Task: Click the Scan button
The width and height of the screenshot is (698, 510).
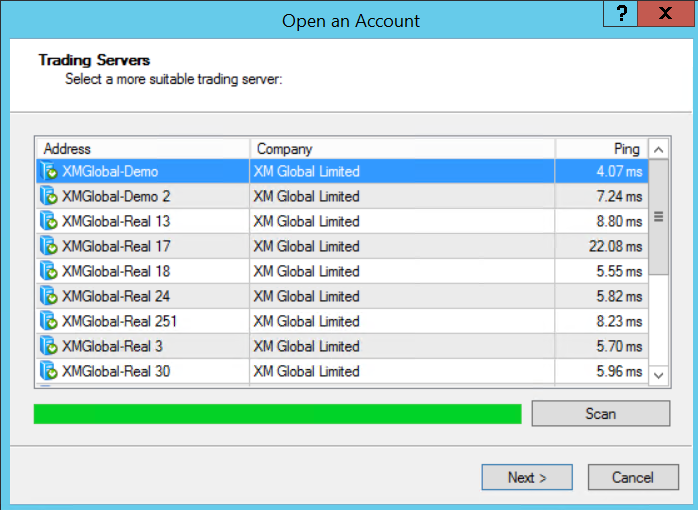Action: coord(601,413)
